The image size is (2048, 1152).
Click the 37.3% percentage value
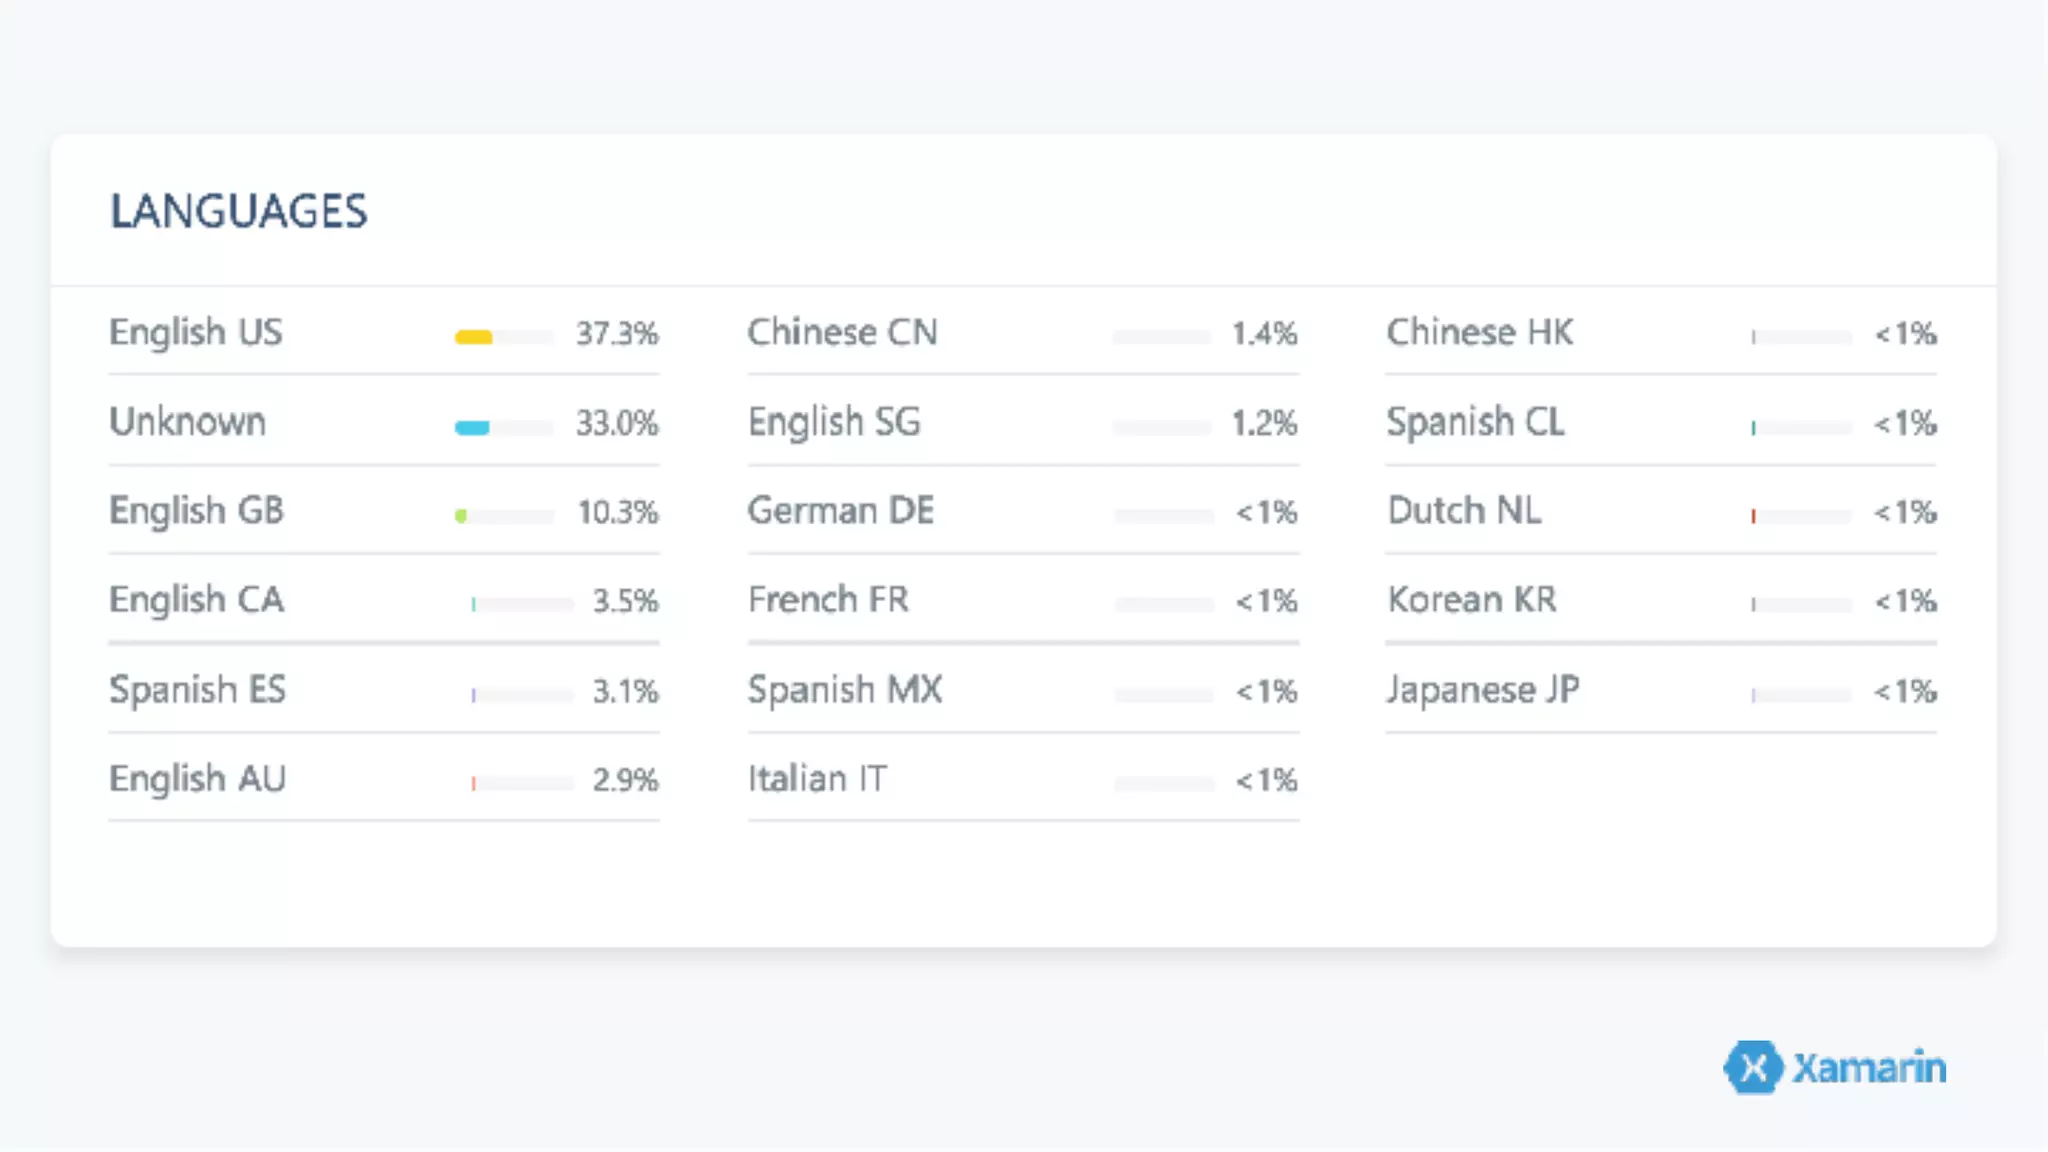point(616,333)
